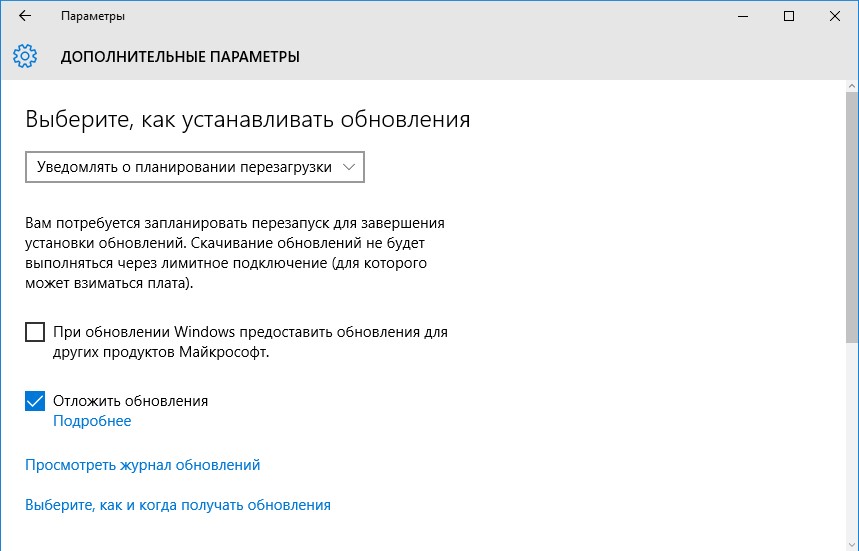Uncheck the Отложить обновления checkbox

[x=35, y=401]
